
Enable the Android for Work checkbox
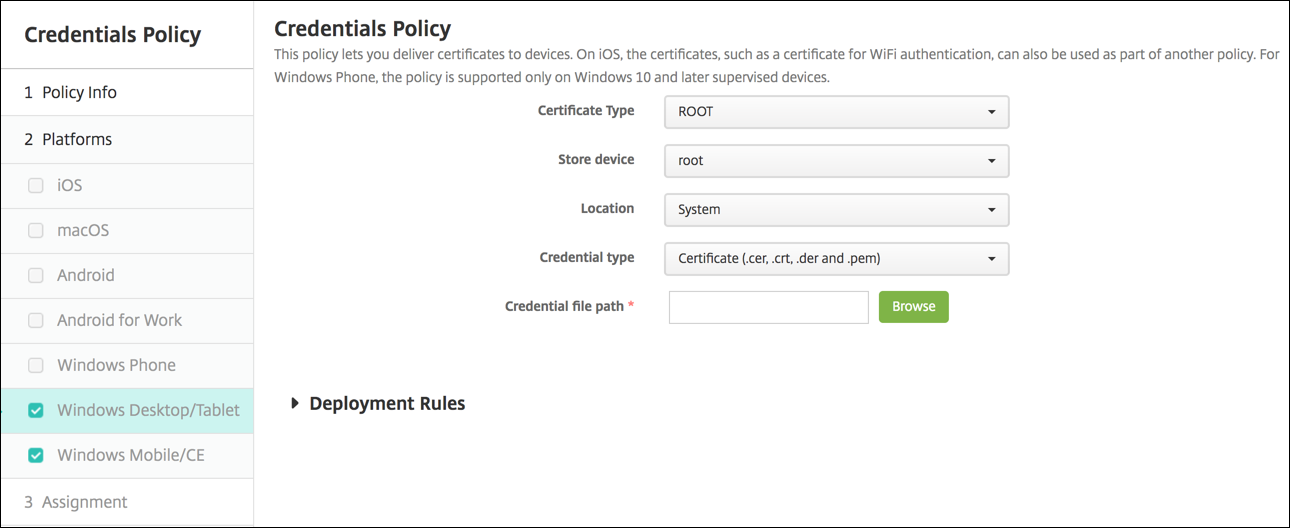[36, 320]
